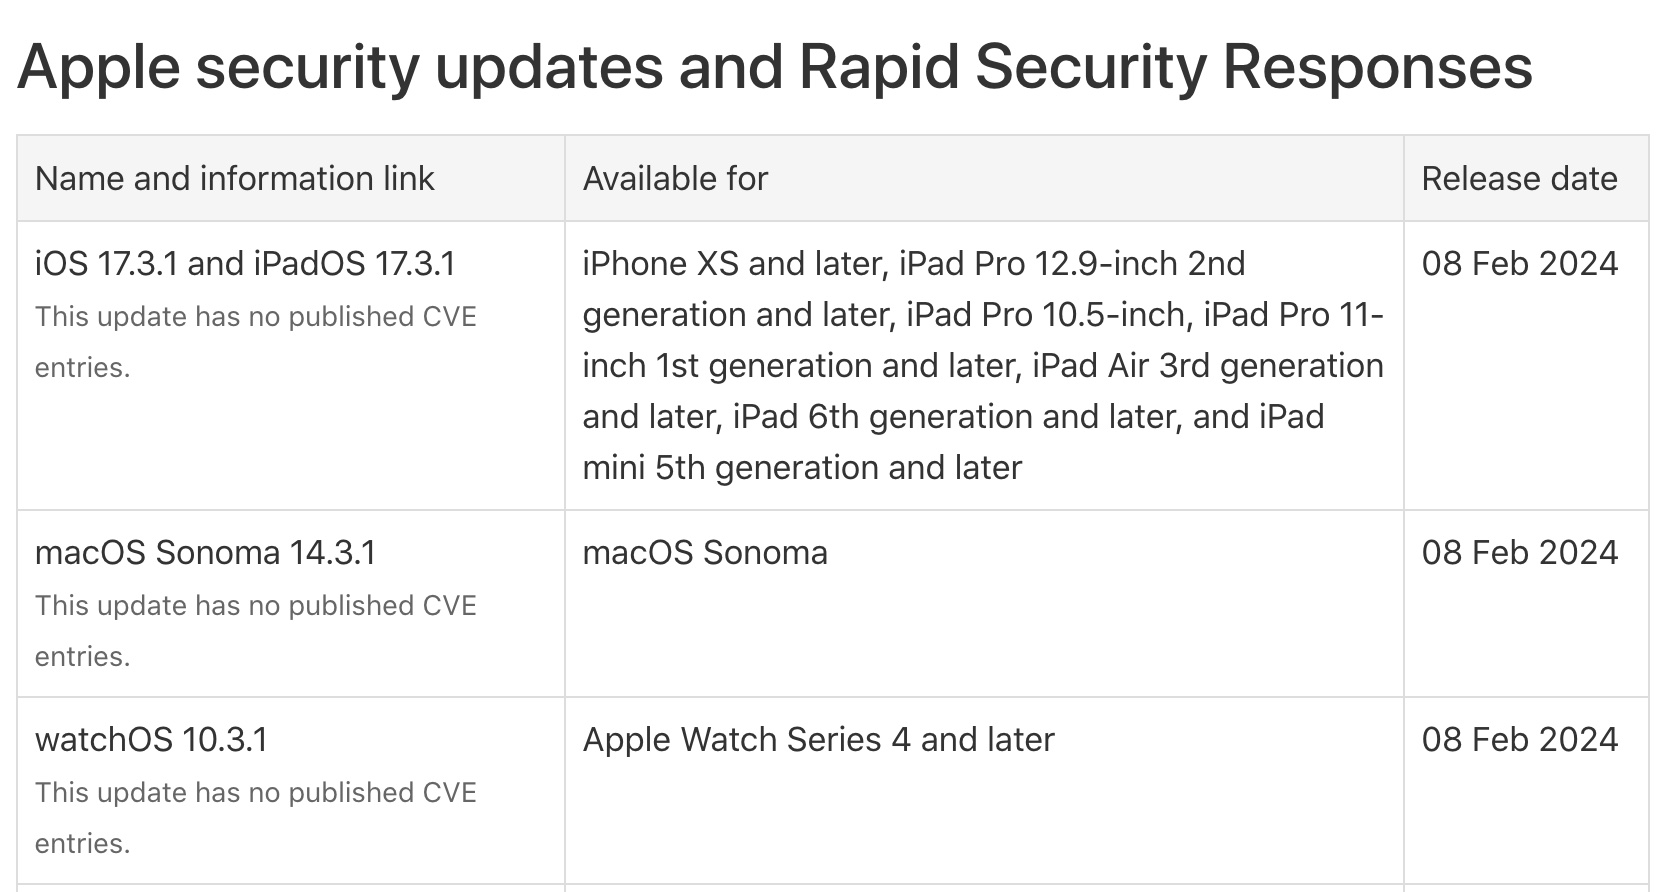The width and height of the screenshot is (1679, 892).
Task: Click the CVE note under iOS 17.3.1
Action: (x=256, y=342)
